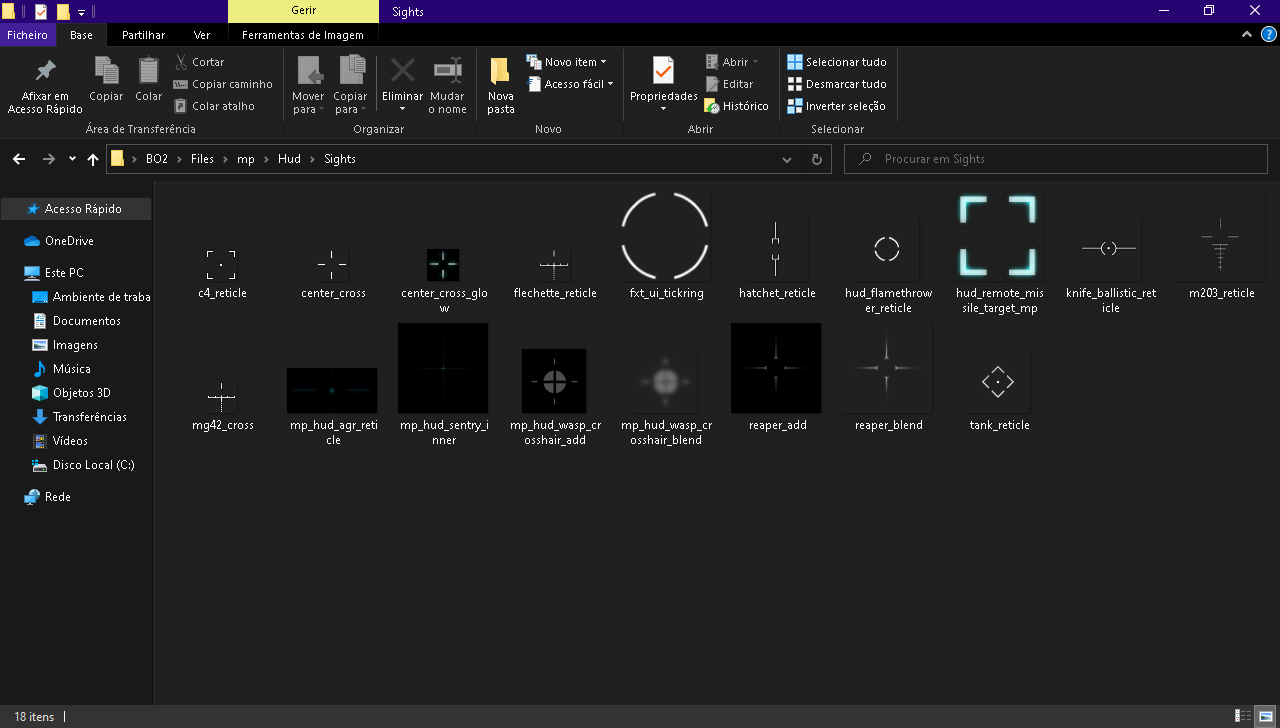This screenshot has height=728, width=1280.
Task: Select Cortar in the ribbon
Action: (x=199, y=62)
